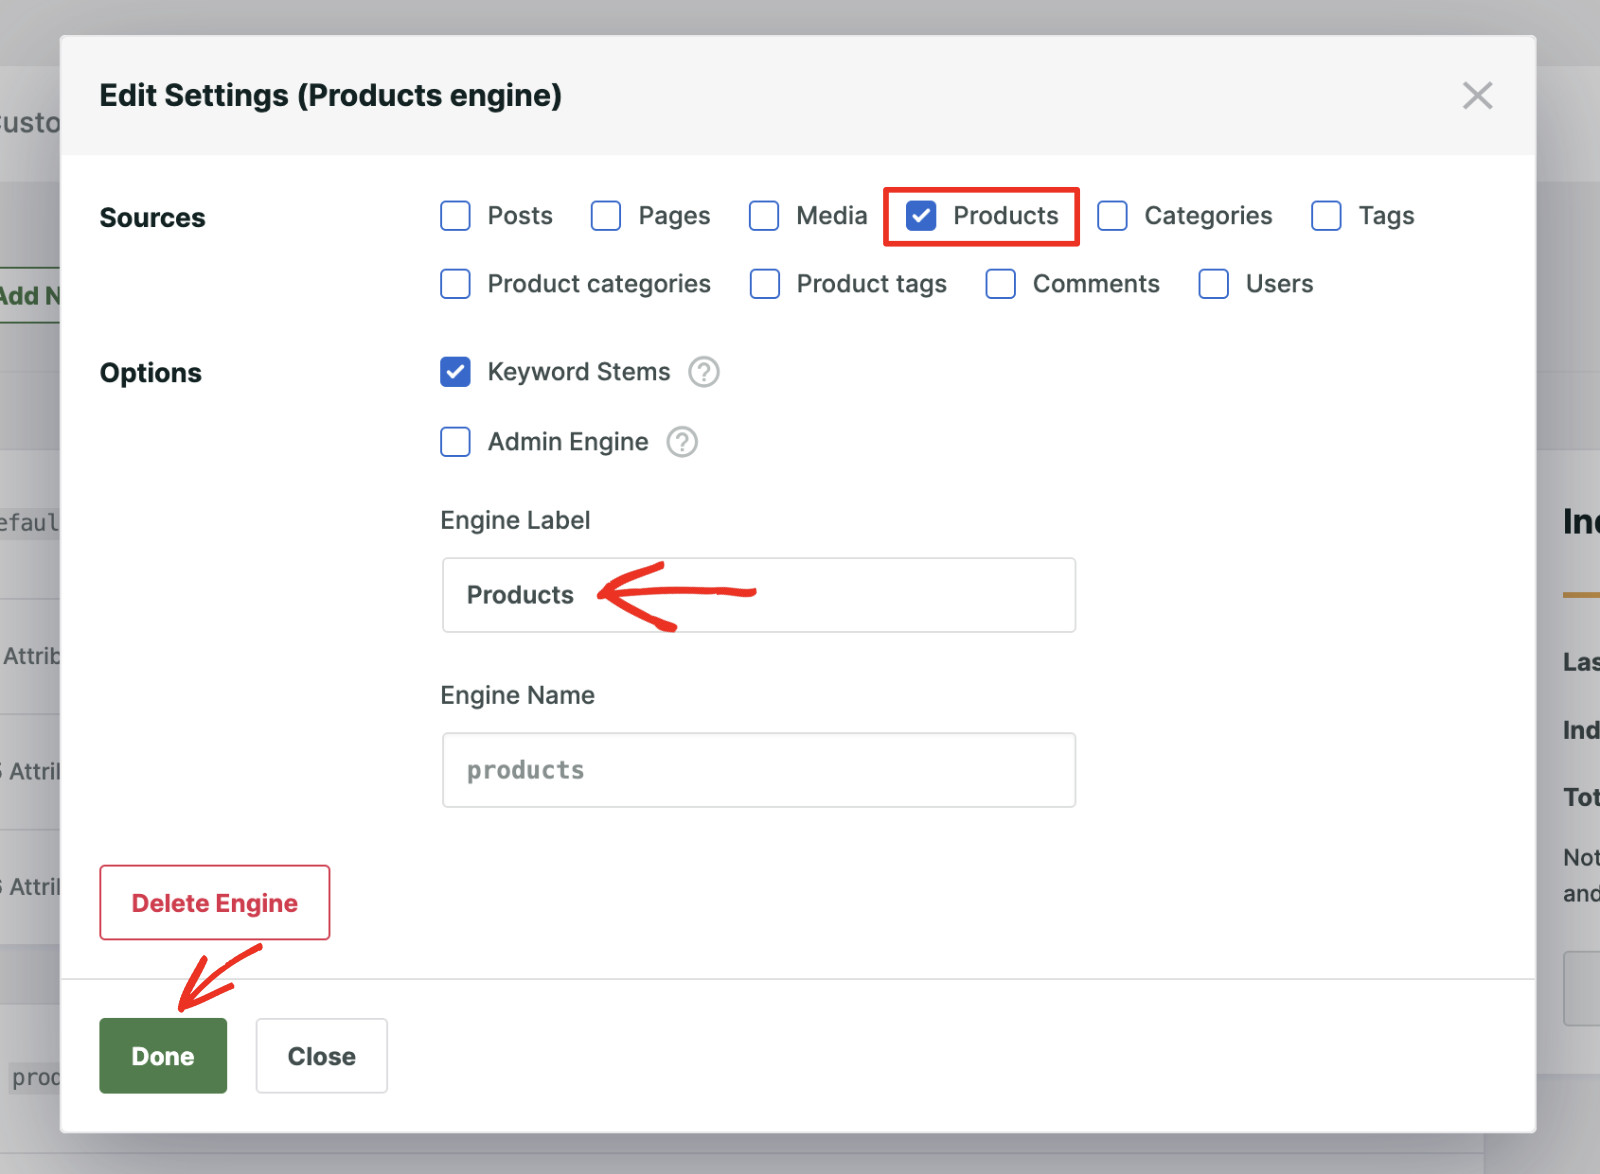The image size is (1600, 1174).
Task: Enable the Product categories source checkbox
Action: [x=455, y=284]
